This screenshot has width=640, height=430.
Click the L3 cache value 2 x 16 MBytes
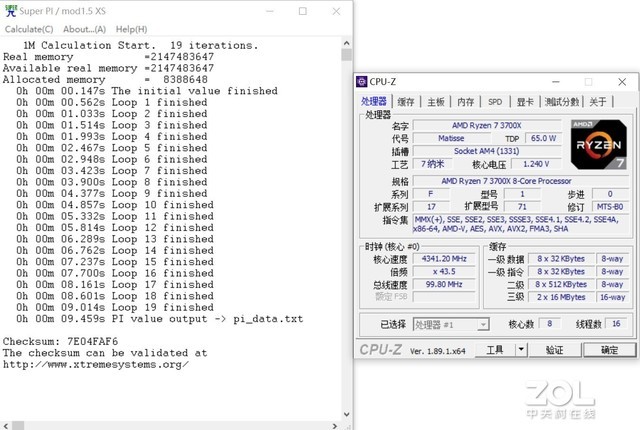[x=561, y=297]
